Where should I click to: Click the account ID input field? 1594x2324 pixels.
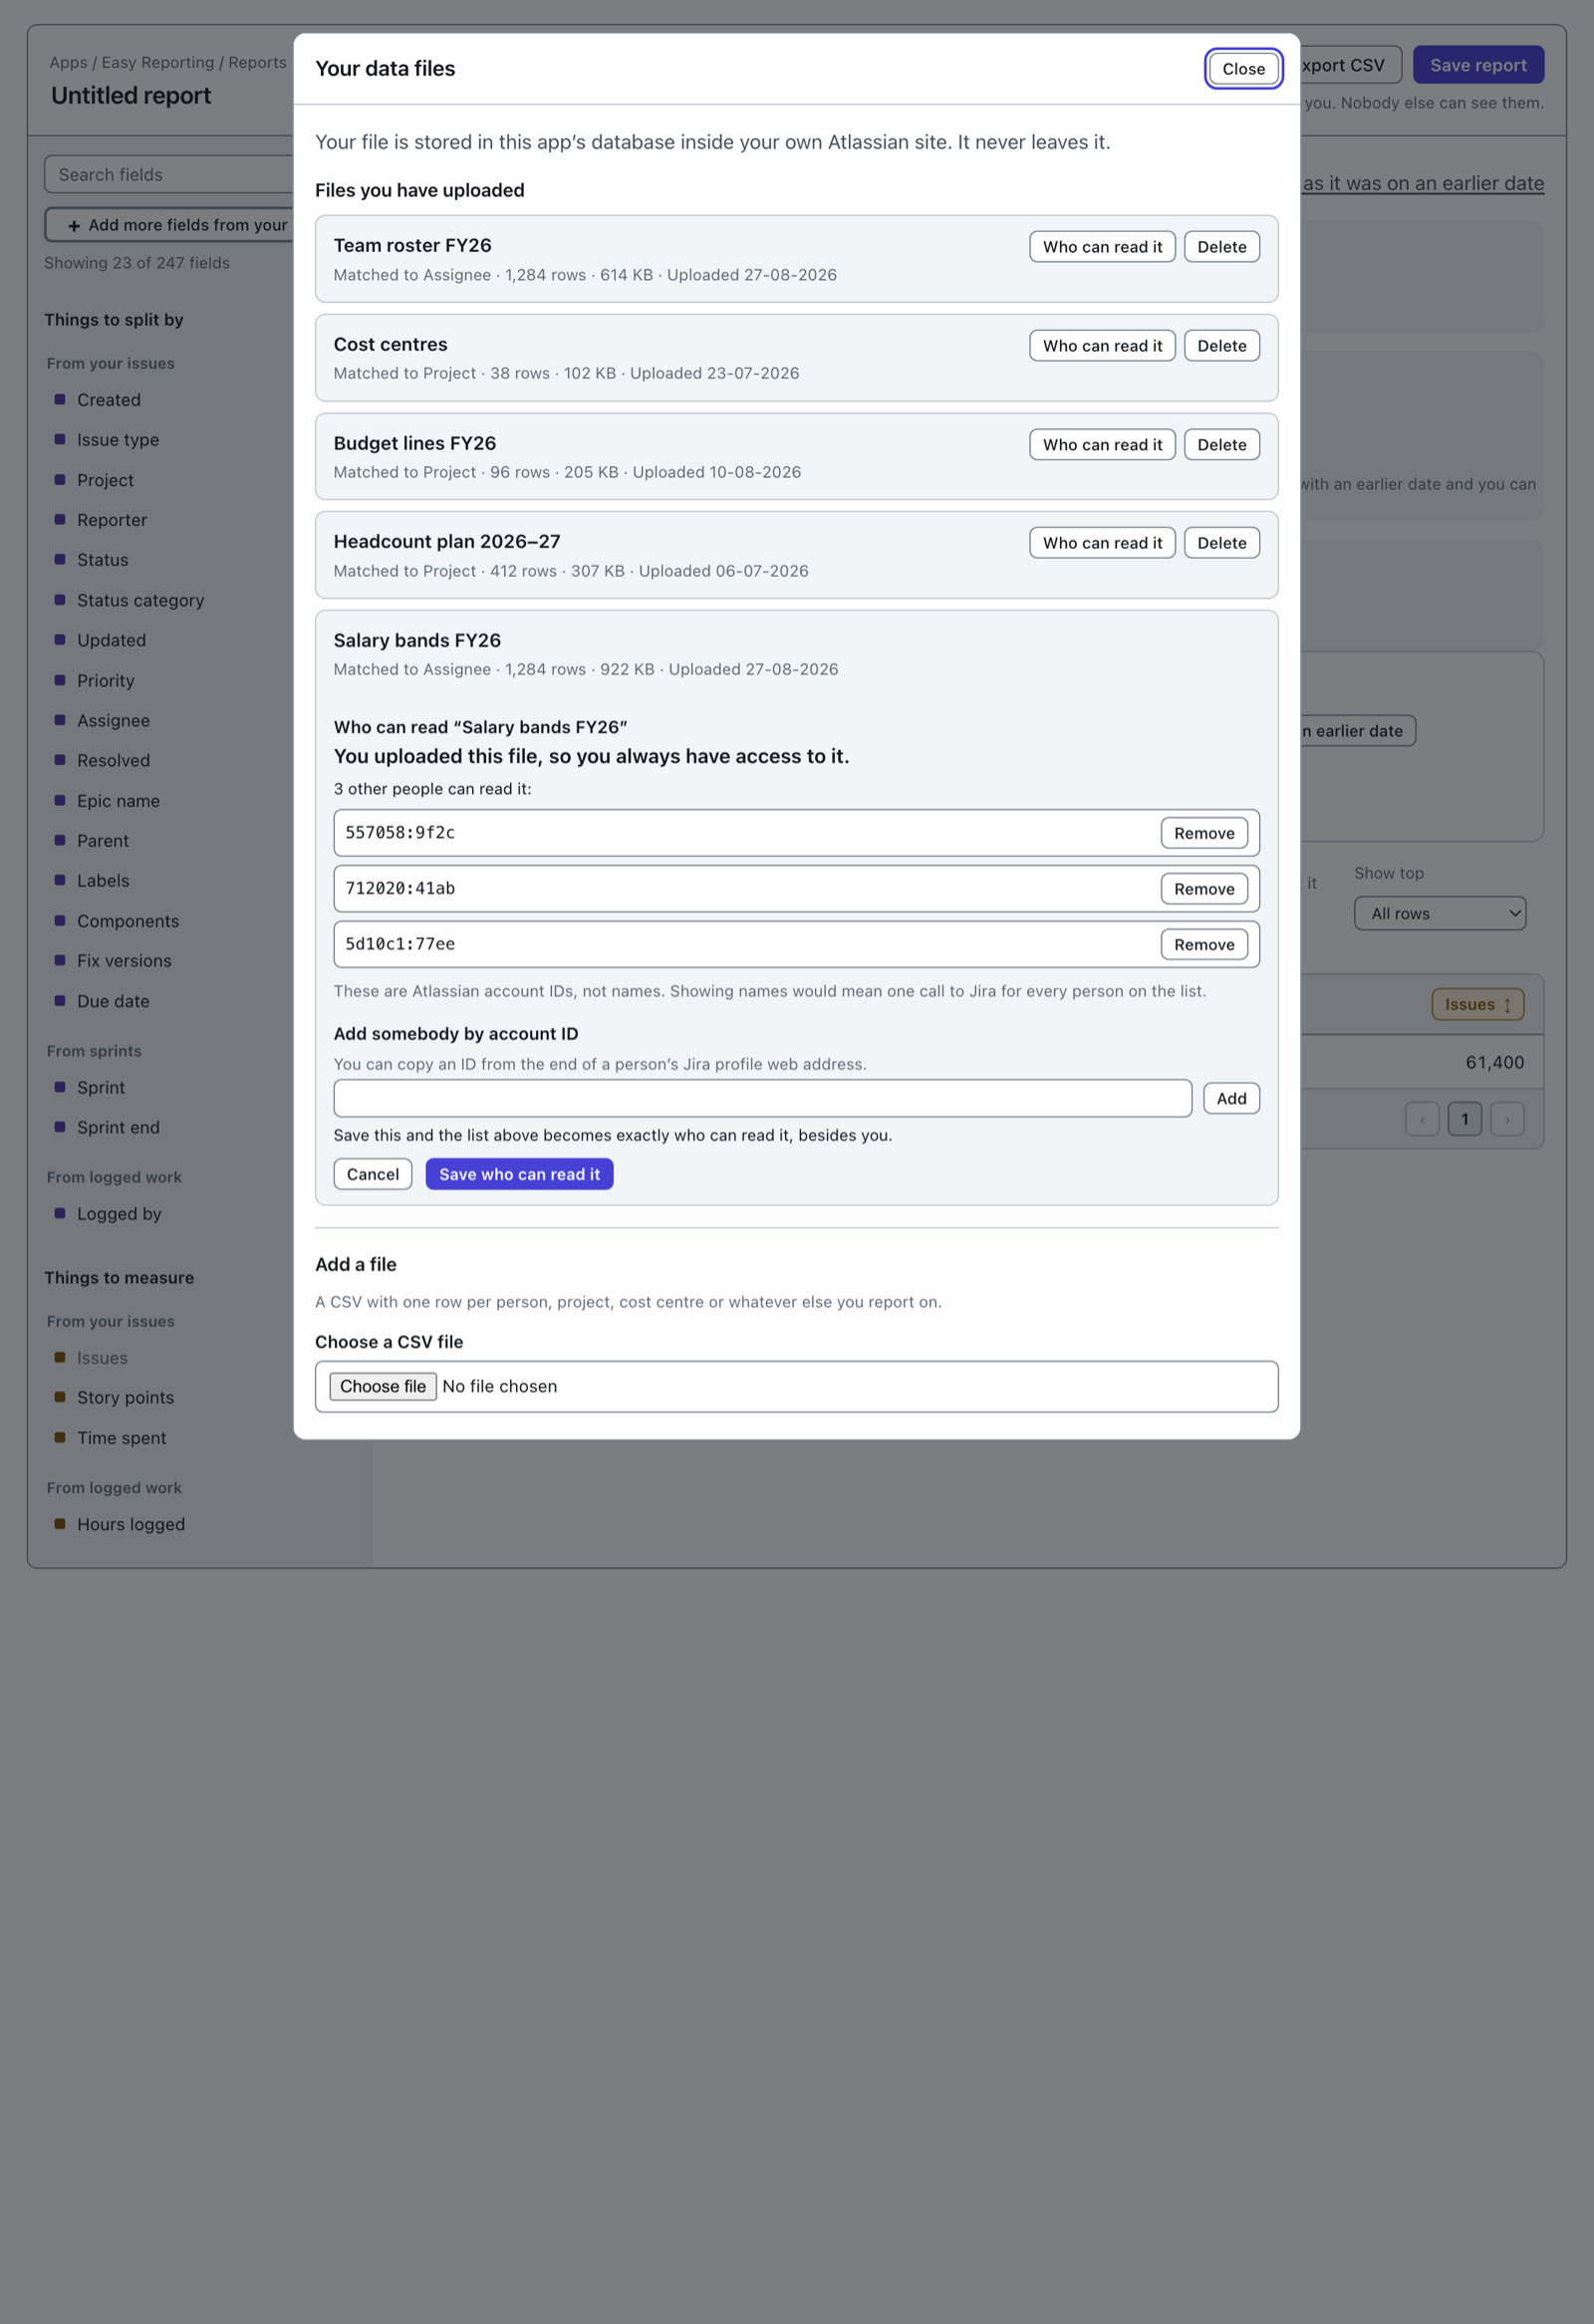tap(762, 1098)
